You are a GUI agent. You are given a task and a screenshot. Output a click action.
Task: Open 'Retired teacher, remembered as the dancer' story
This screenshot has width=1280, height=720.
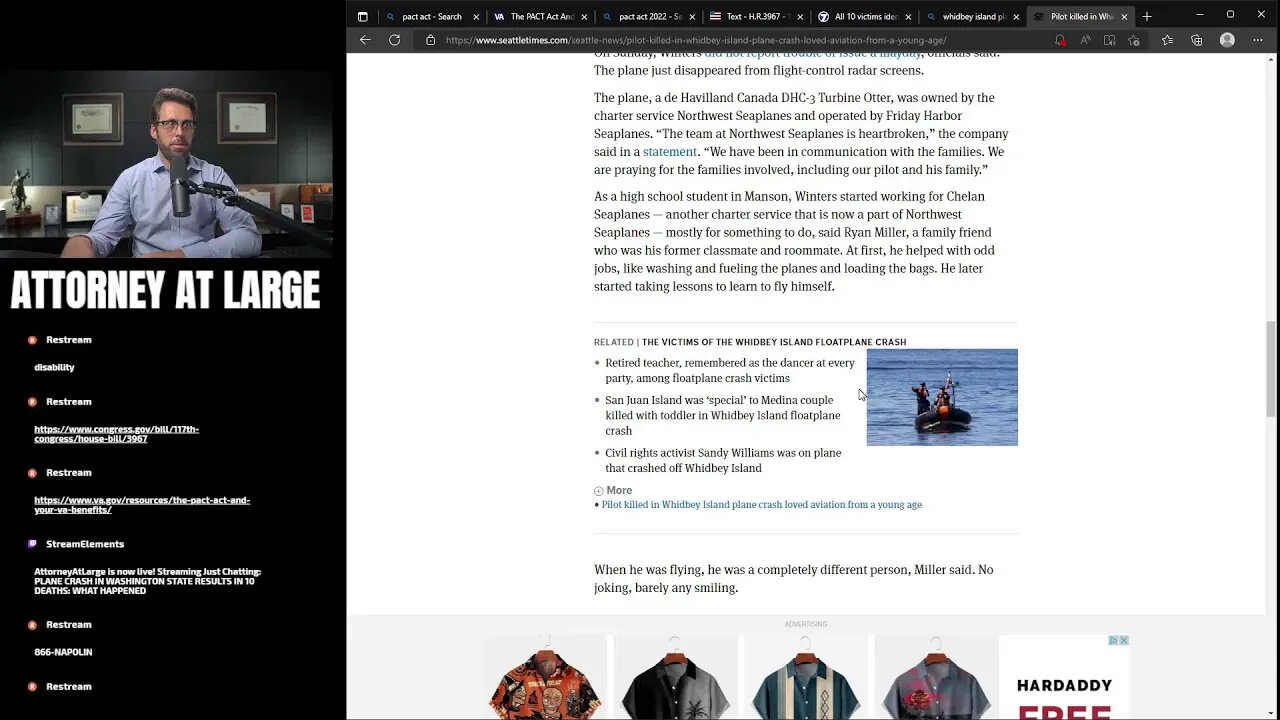(x=730, y=371)
